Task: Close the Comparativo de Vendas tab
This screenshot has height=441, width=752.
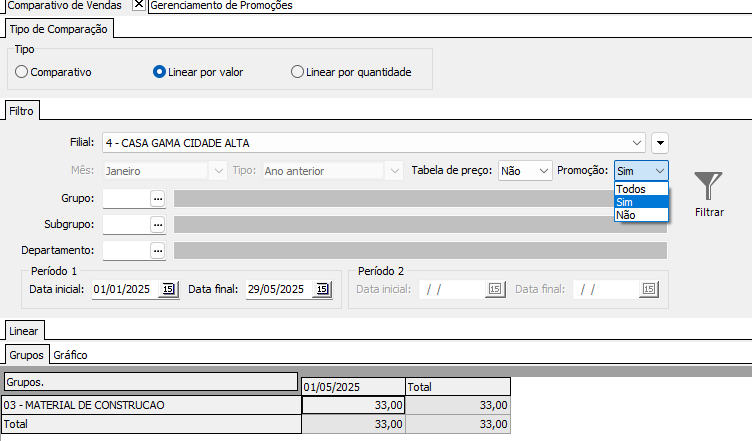Action: 139,5
